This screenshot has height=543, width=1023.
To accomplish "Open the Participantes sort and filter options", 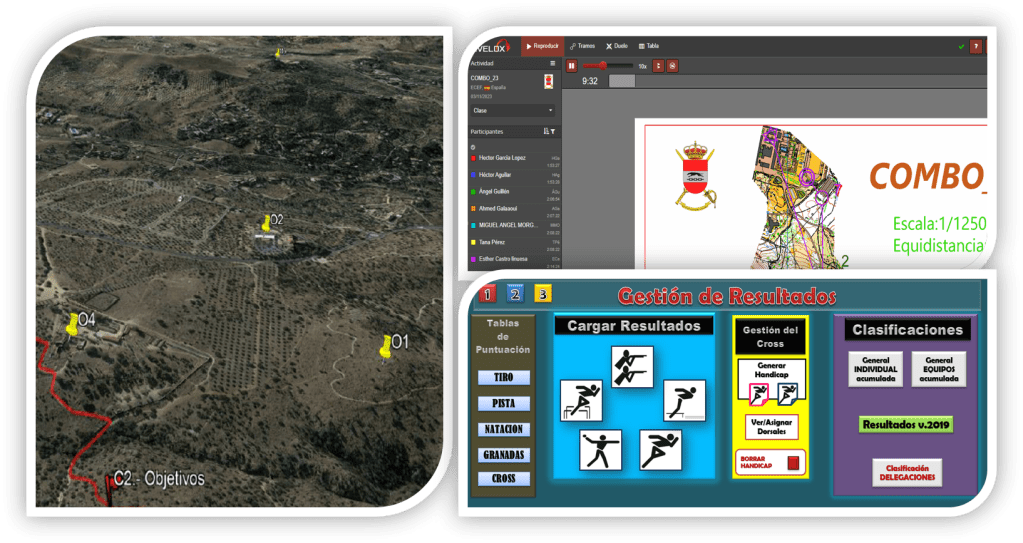I will (x=548, y=131).
